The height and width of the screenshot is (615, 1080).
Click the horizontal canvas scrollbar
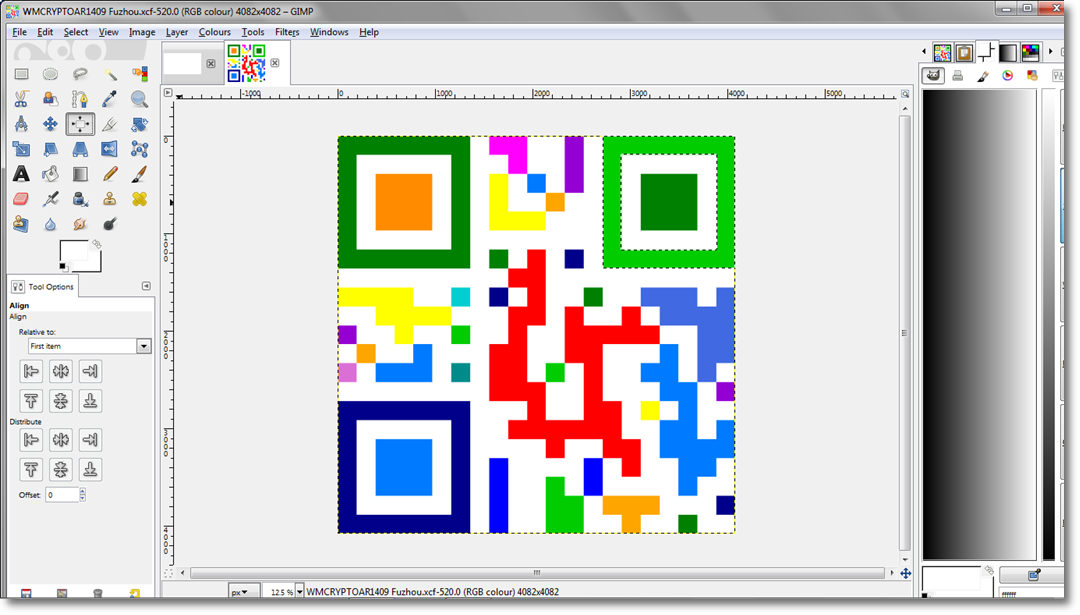click(x=537, y=573)
